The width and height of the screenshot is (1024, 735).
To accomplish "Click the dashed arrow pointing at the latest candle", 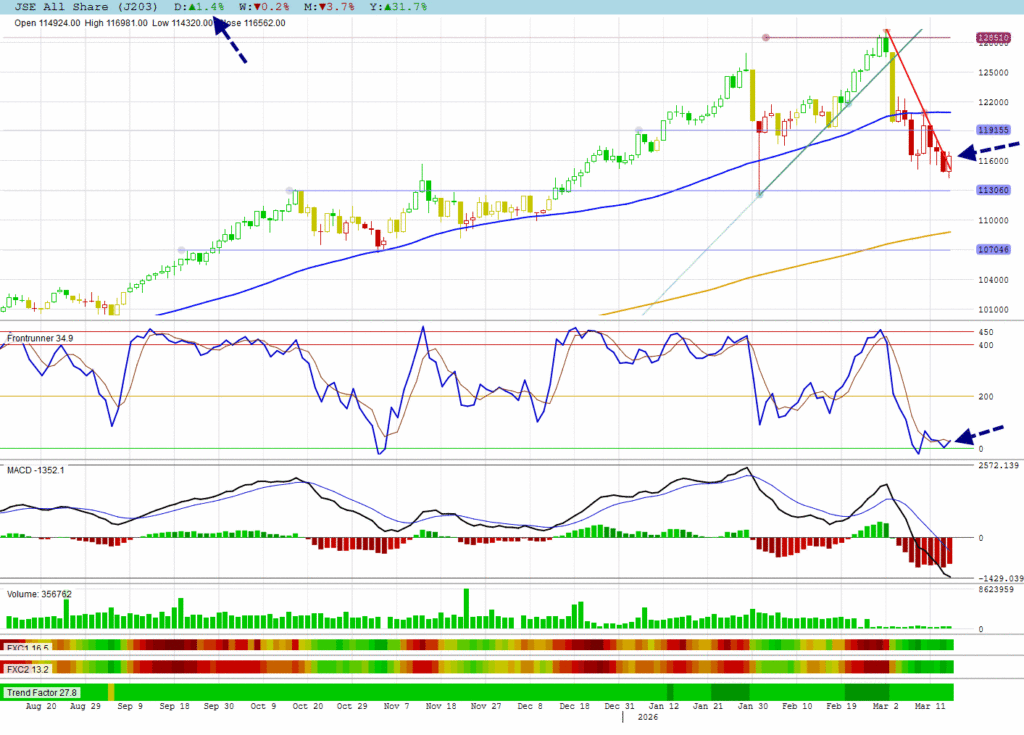I will (988, 150).
